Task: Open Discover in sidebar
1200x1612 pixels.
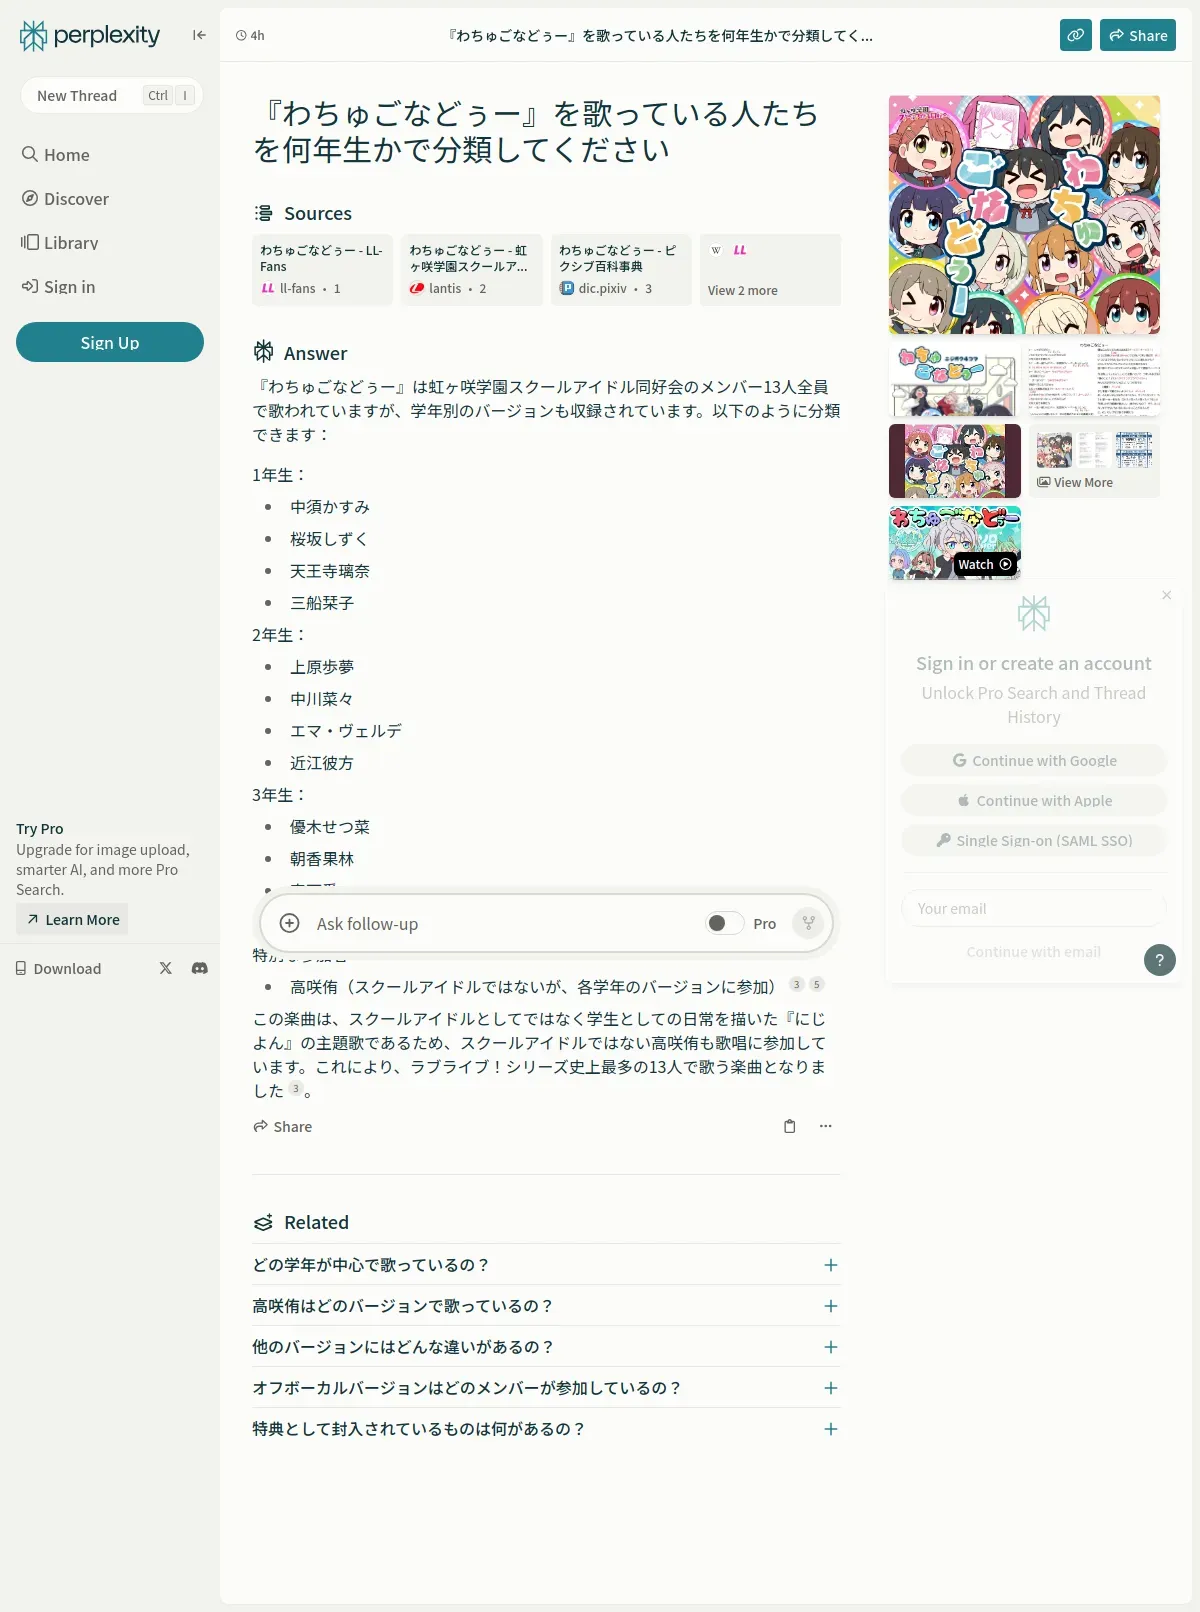Action: coord(66,199)
